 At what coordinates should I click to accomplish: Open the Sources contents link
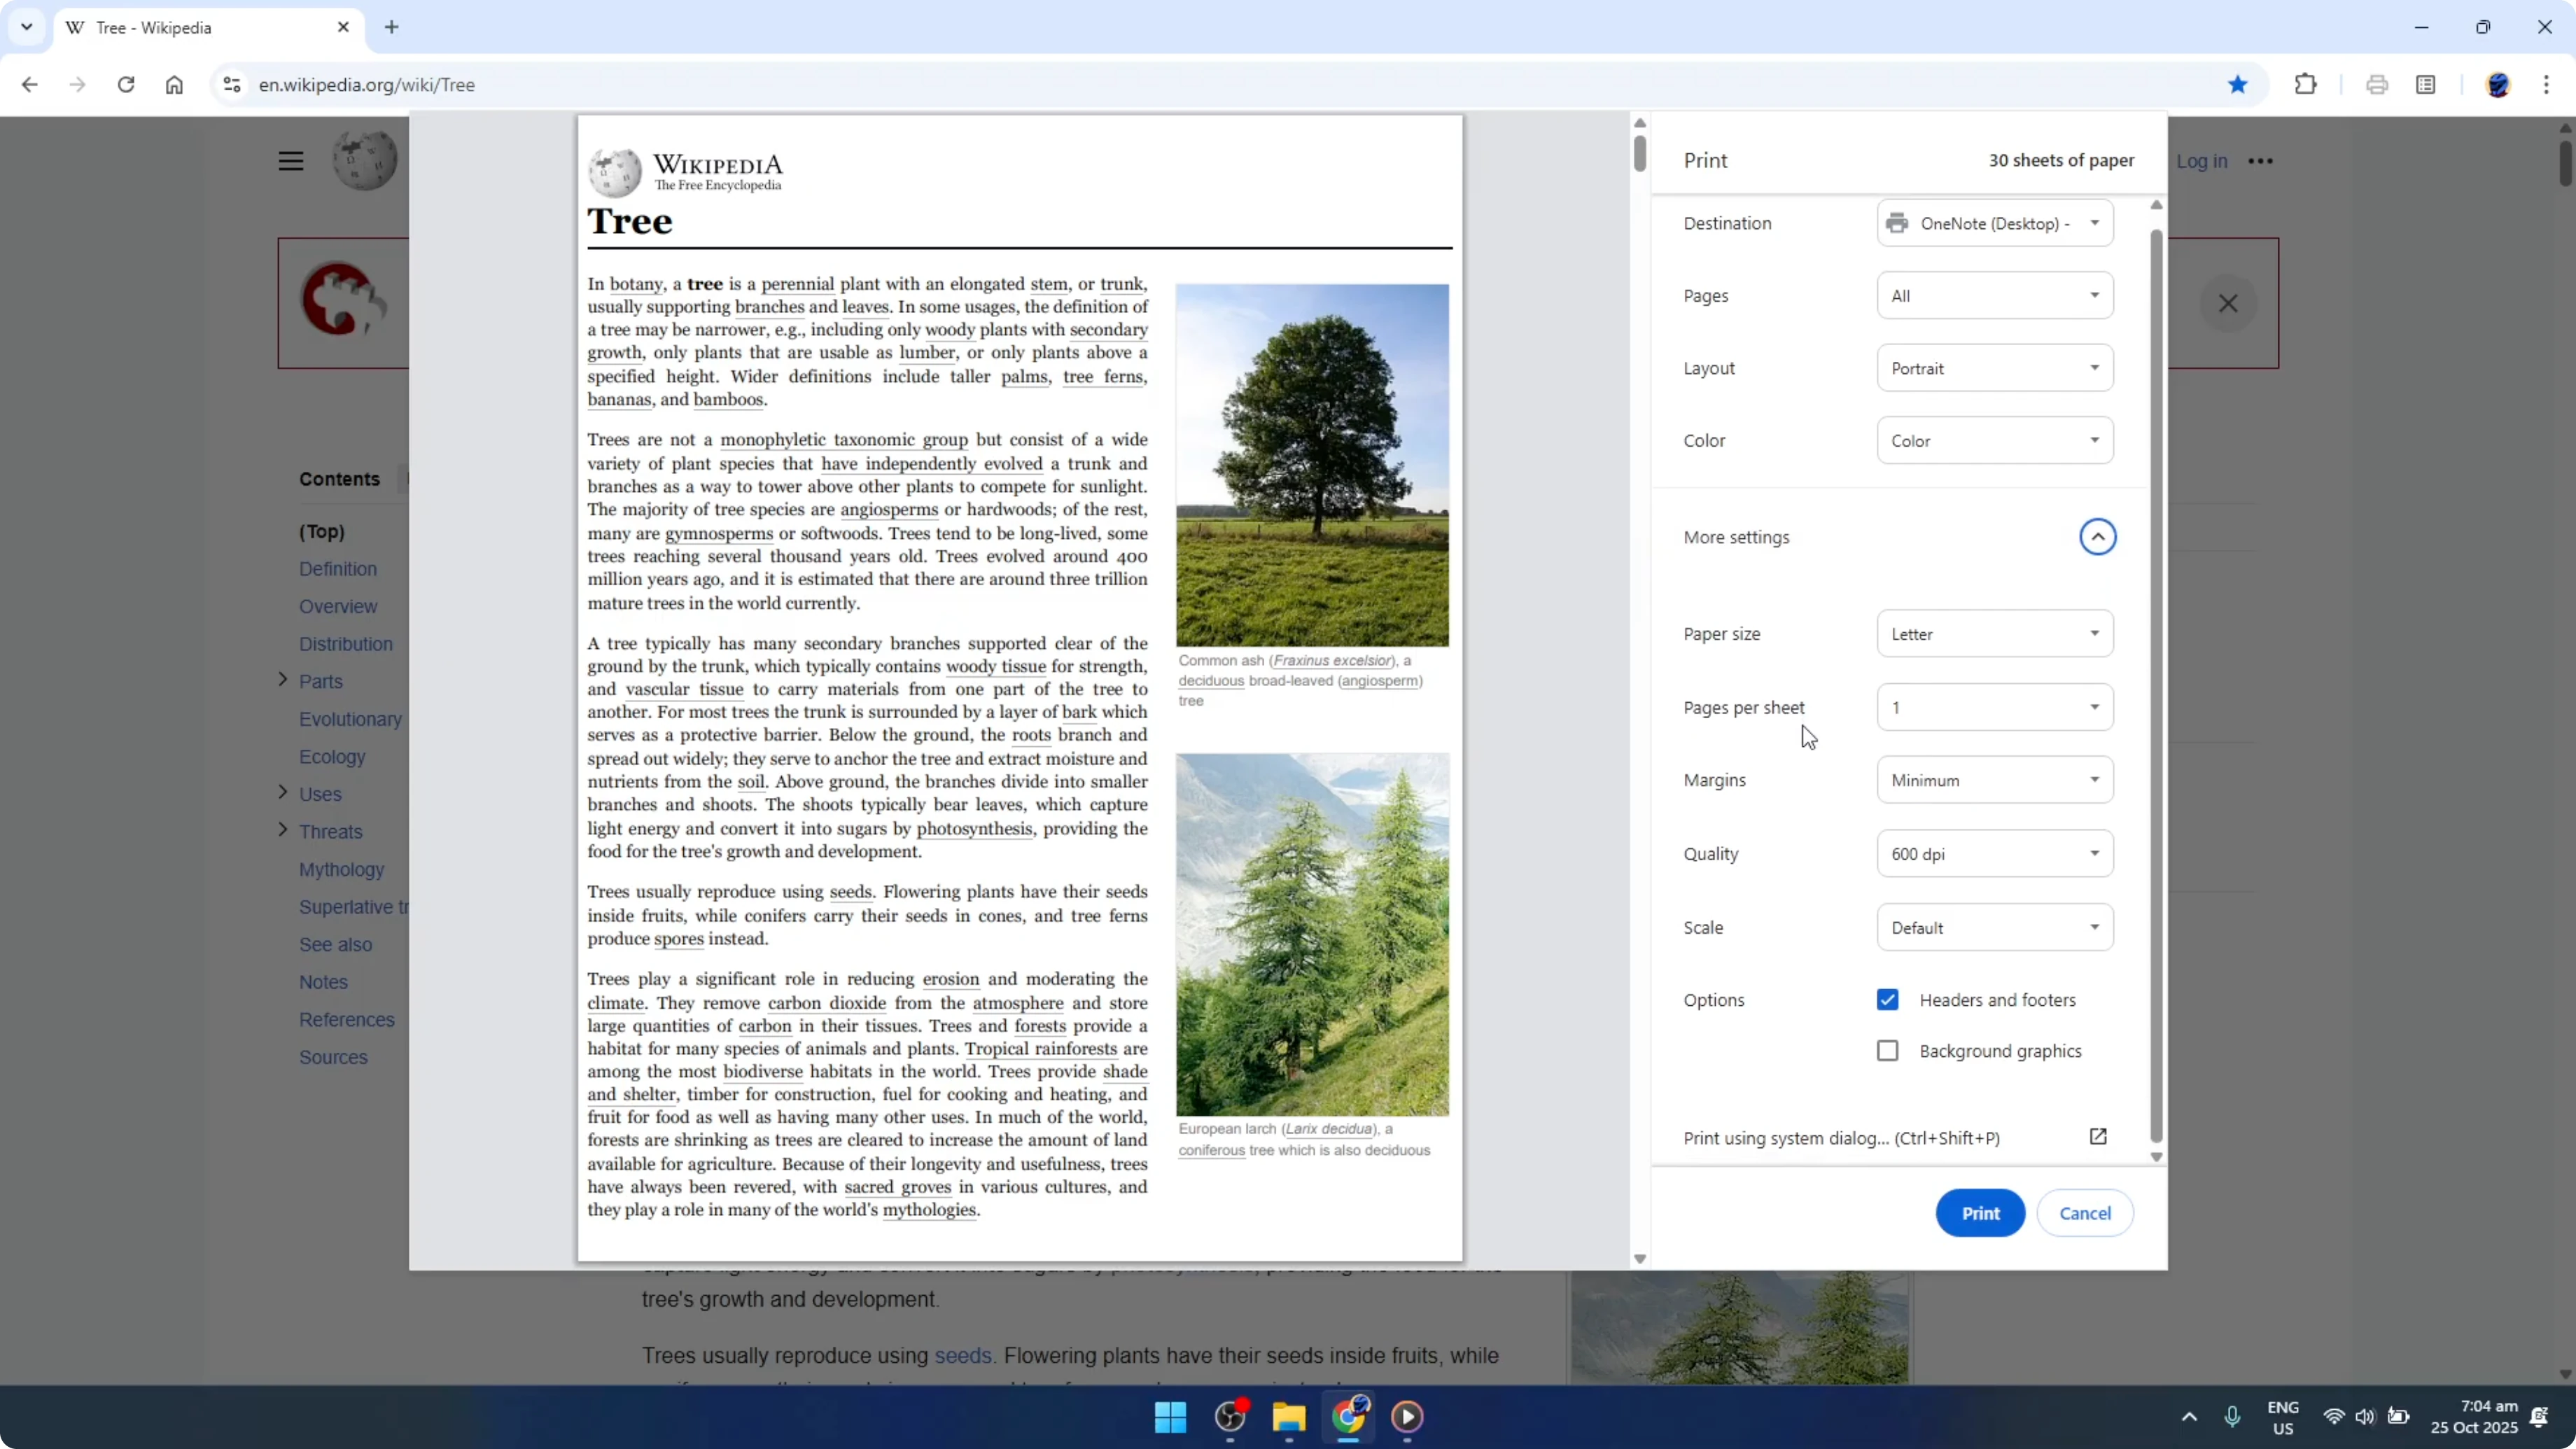(333, 1058)
